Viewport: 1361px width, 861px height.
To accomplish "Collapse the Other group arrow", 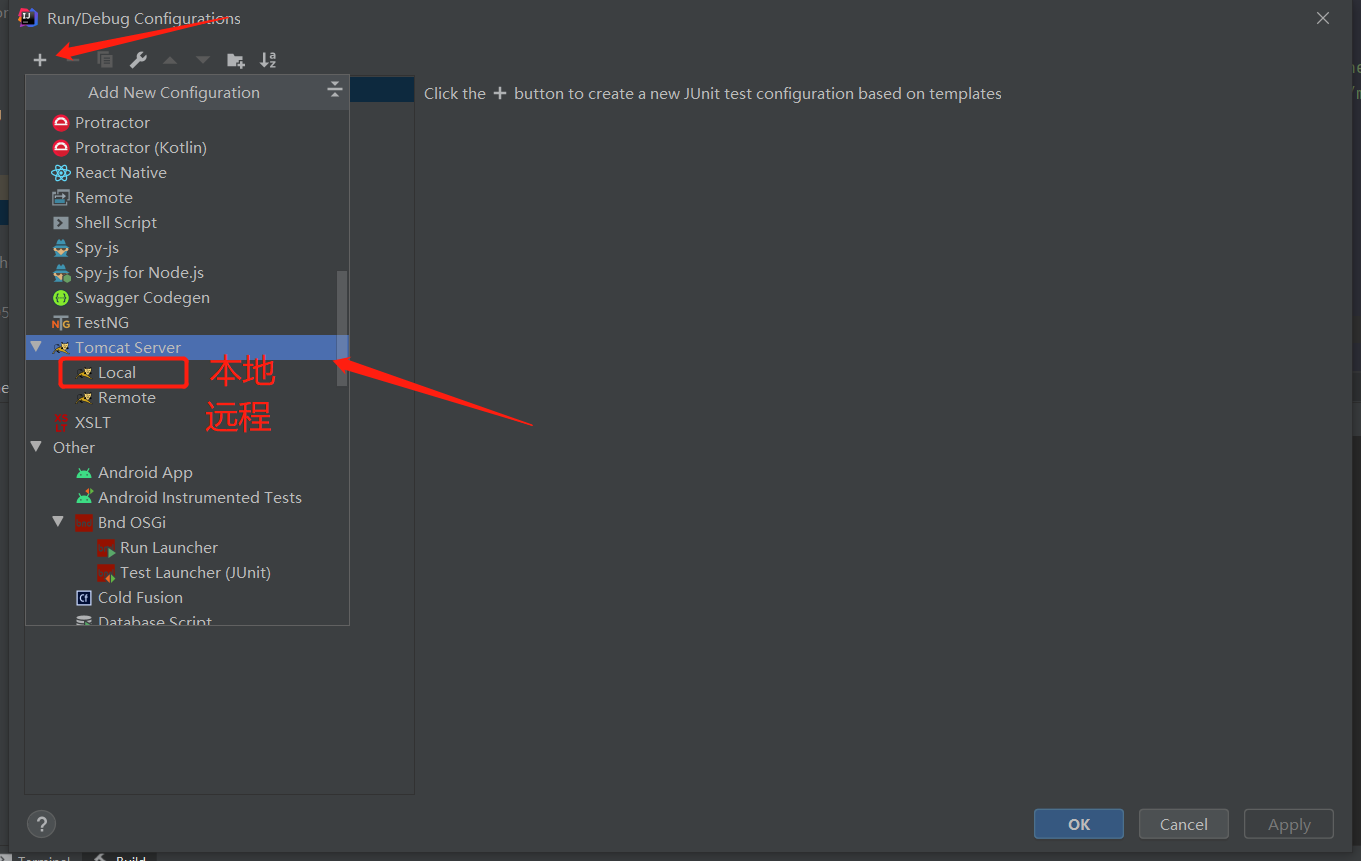I will tap(36, 447).
